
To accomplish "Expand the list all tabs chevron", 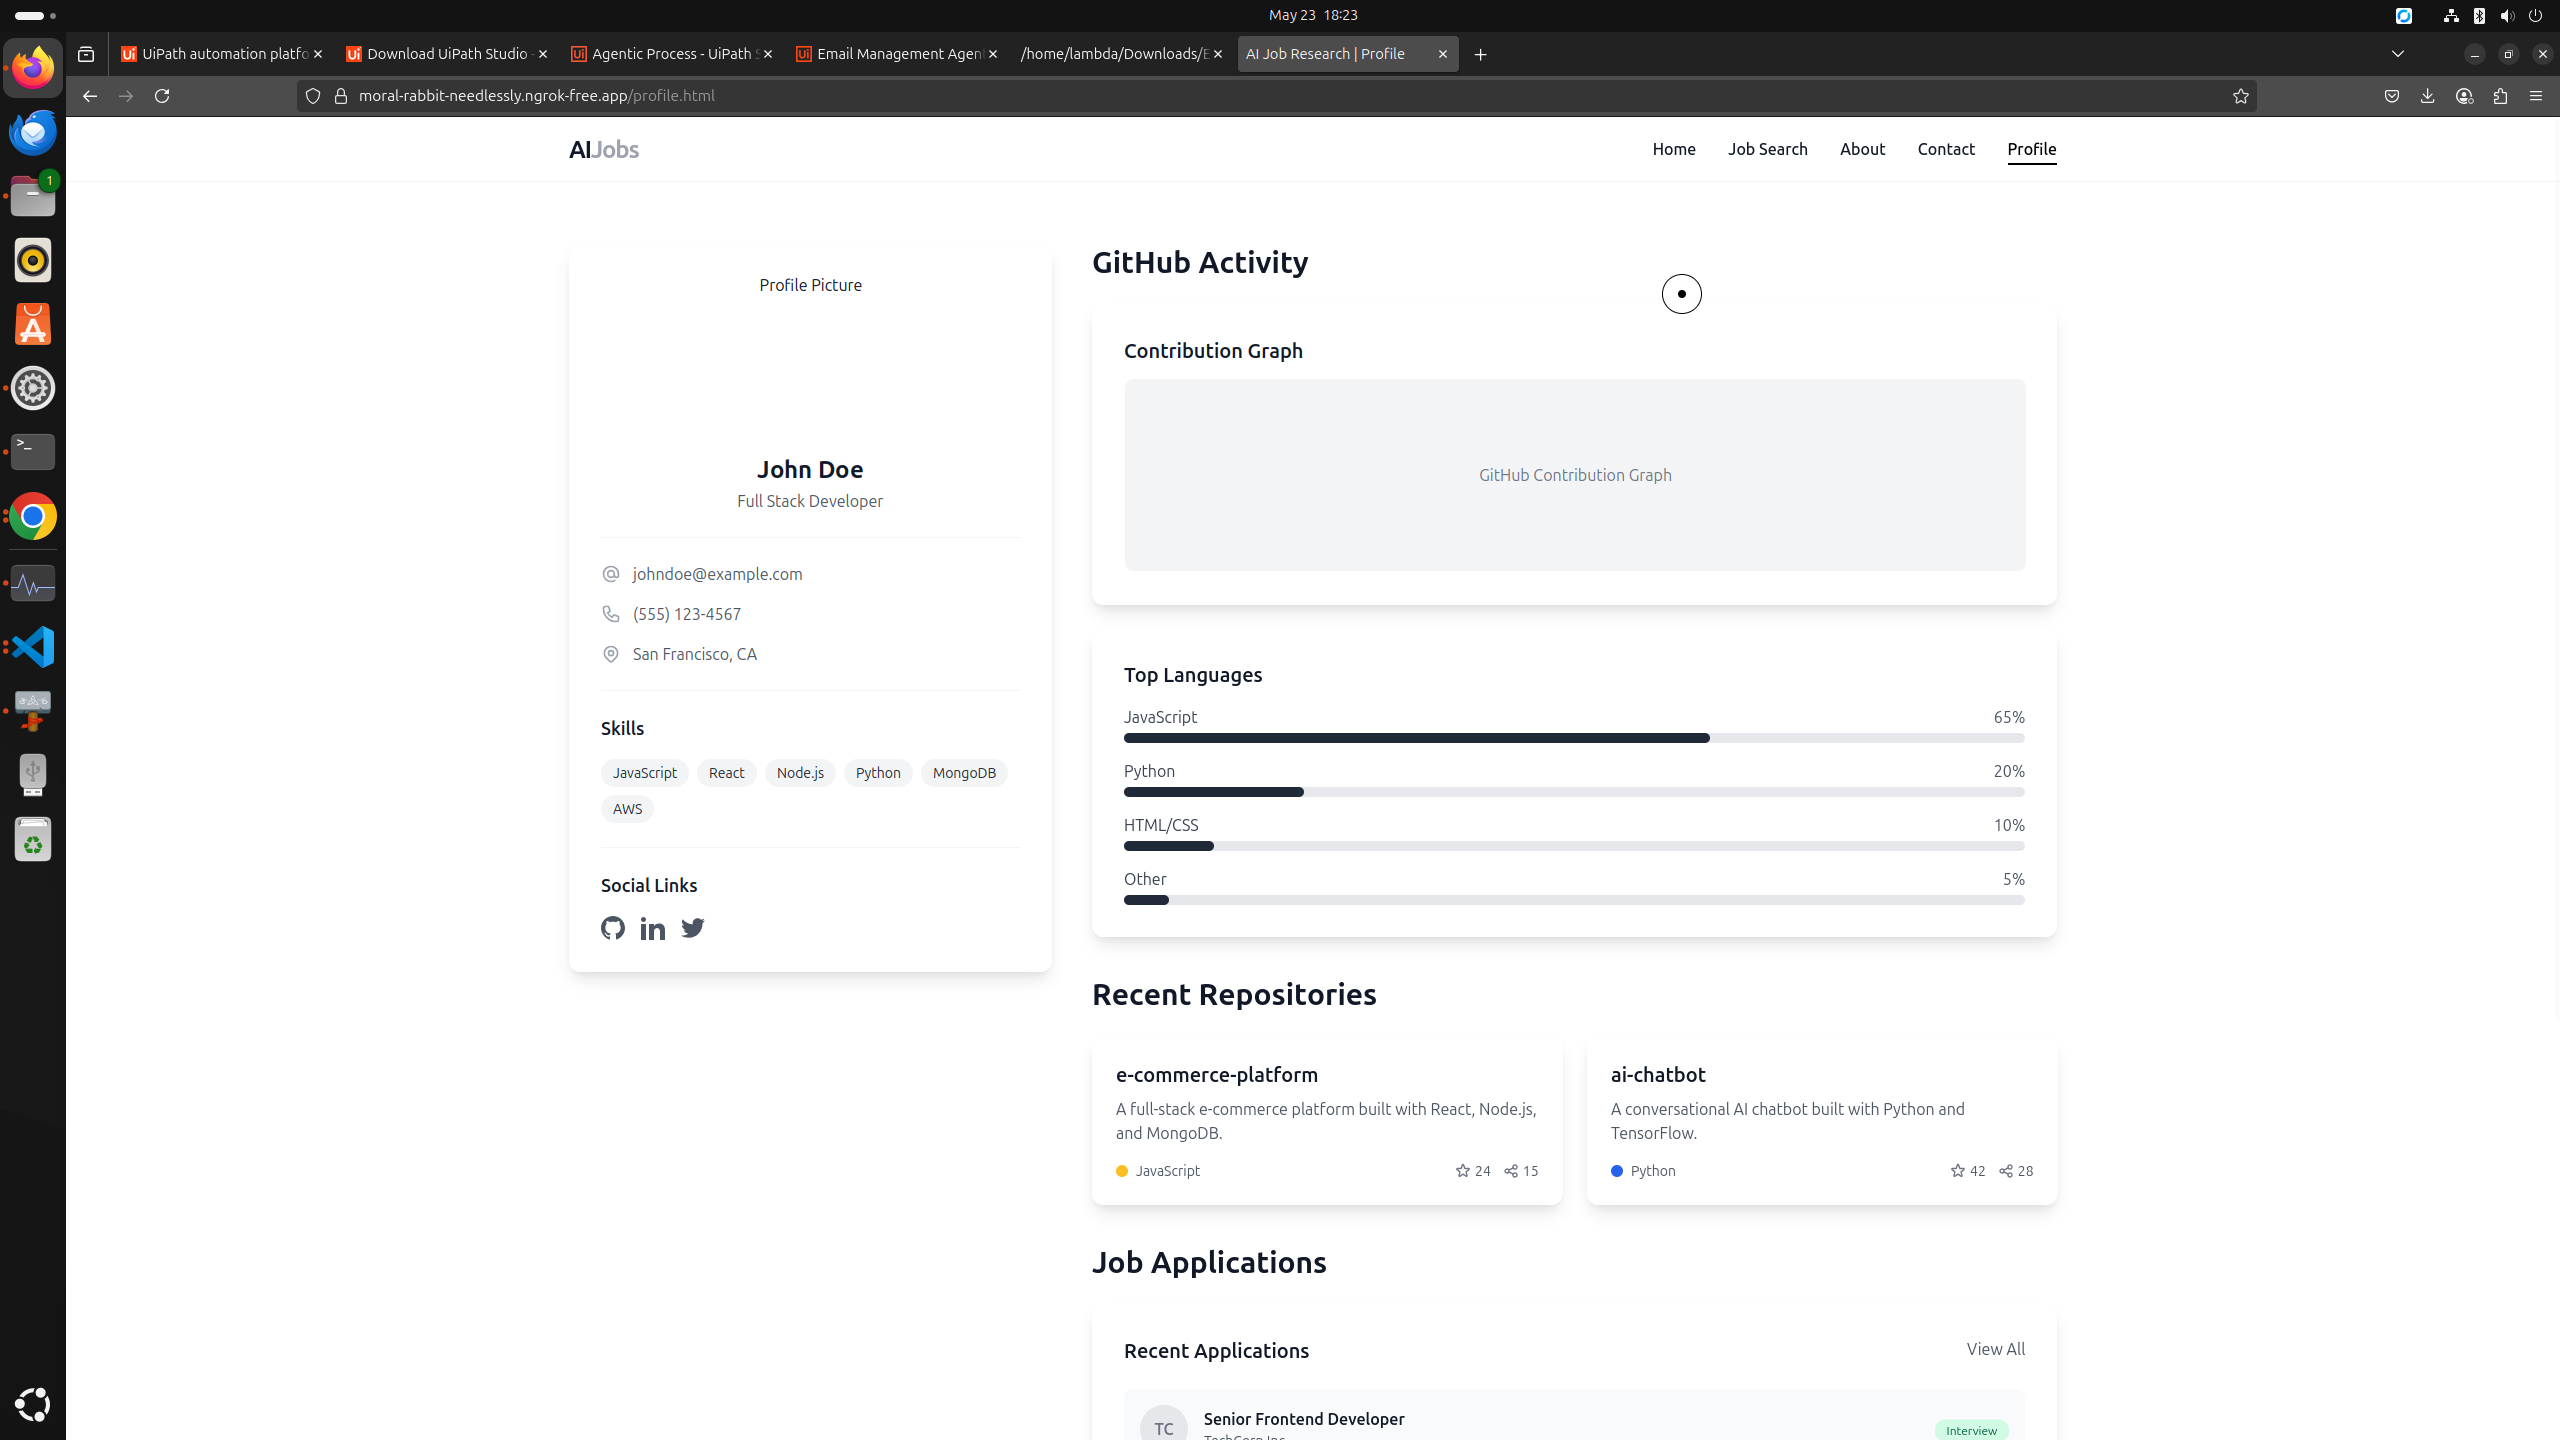I will (x=2397, y=54).
